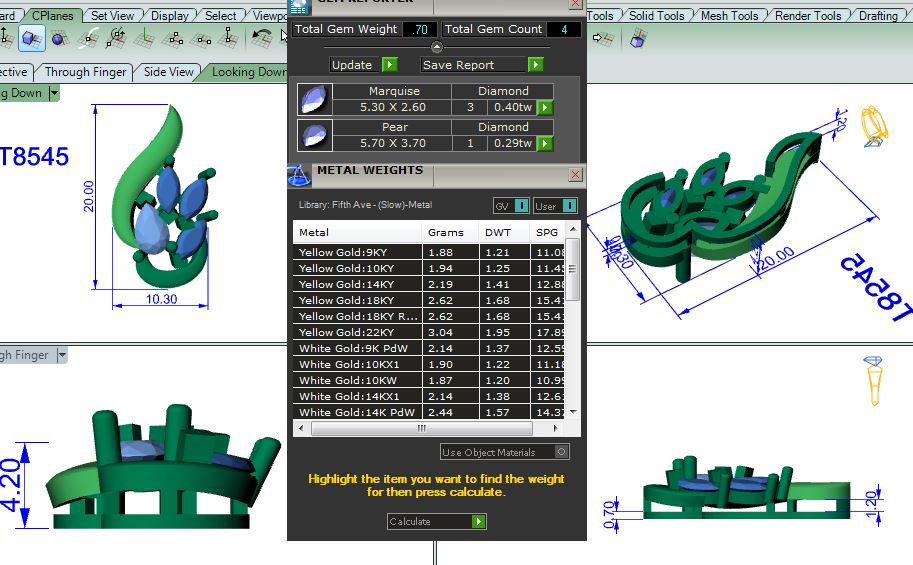Viewport: 913px width, 565px height.
Task: Switch to the Side View tab
Action: pos(168,72)
